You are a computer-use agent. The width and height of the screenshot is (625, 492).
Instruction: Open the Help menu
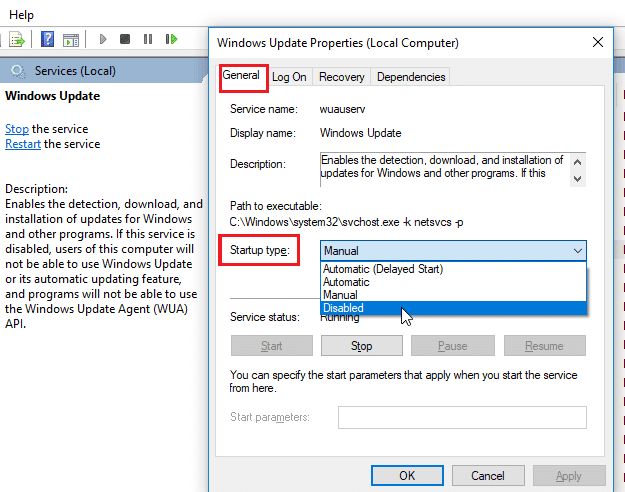(x=21, y=15)
